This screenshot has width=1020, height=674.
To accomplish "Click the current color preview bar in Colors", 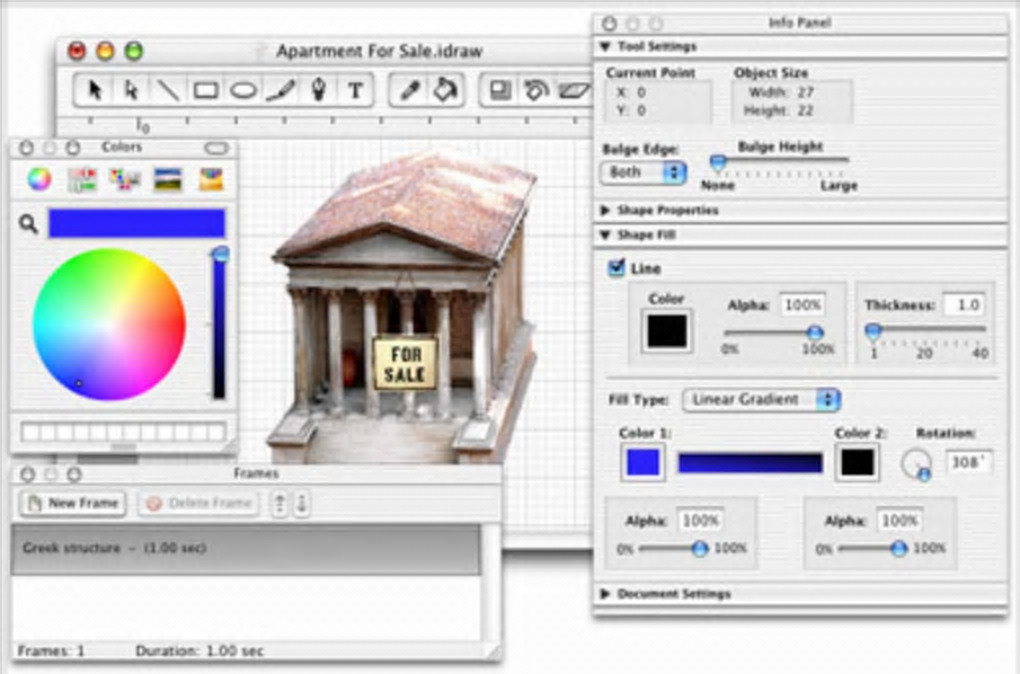I will [137, 224].
